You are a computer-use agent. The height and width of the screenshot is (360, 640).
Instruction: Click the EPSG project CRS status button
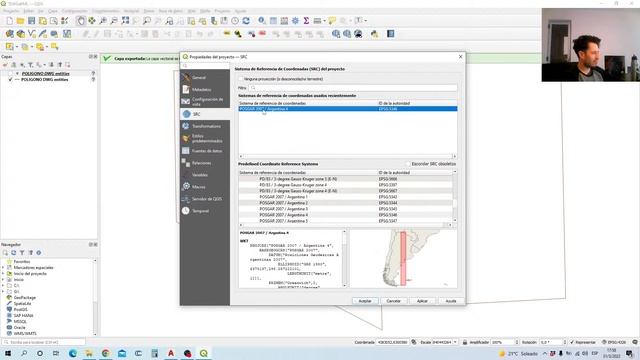614,342
